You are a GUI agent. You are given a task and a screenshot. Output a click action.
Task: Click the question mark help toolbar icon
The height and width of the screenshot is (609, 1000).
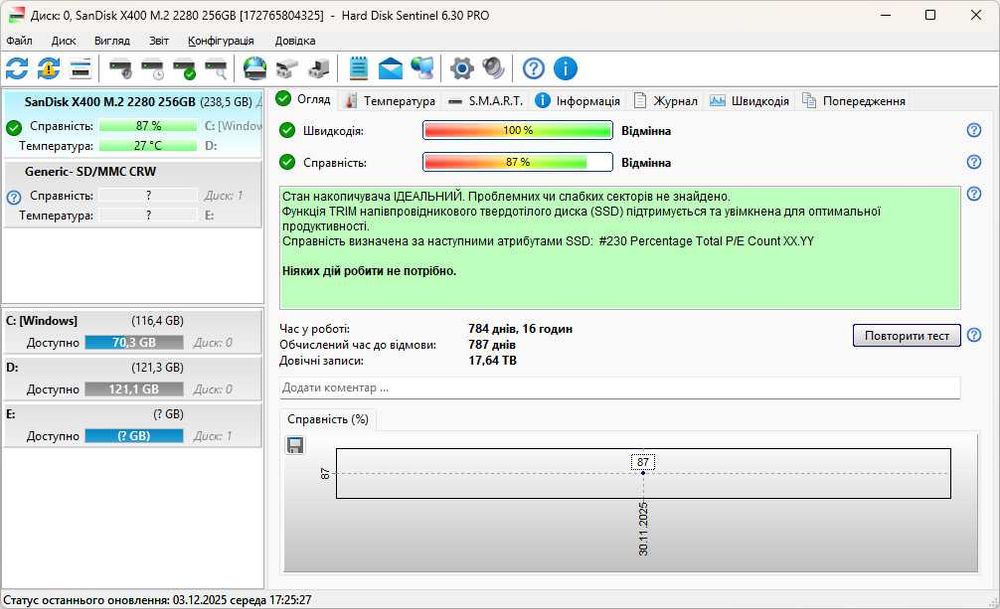coord(534,68)
